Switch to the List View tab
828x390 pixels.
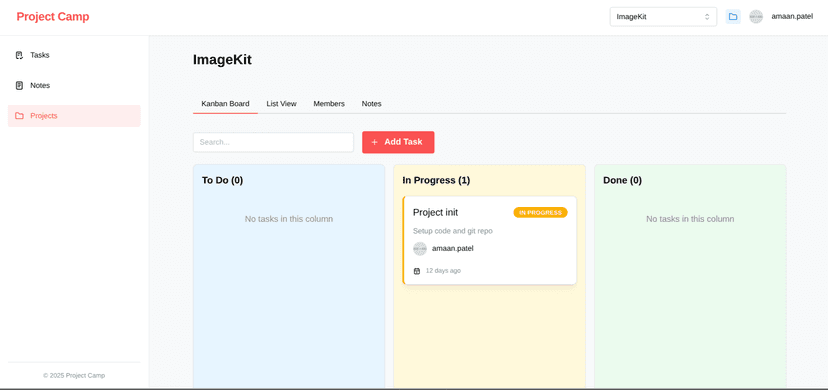[281, 104]
